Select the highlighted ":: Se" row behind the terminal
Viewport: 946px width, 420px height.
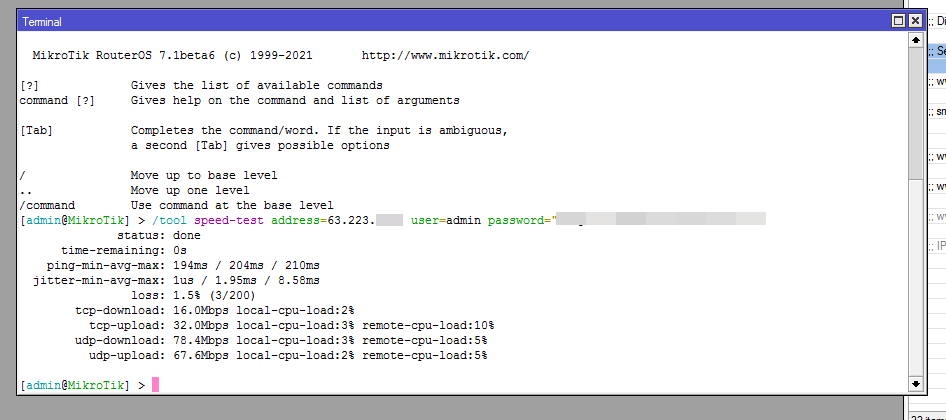(x=938, y=51)
